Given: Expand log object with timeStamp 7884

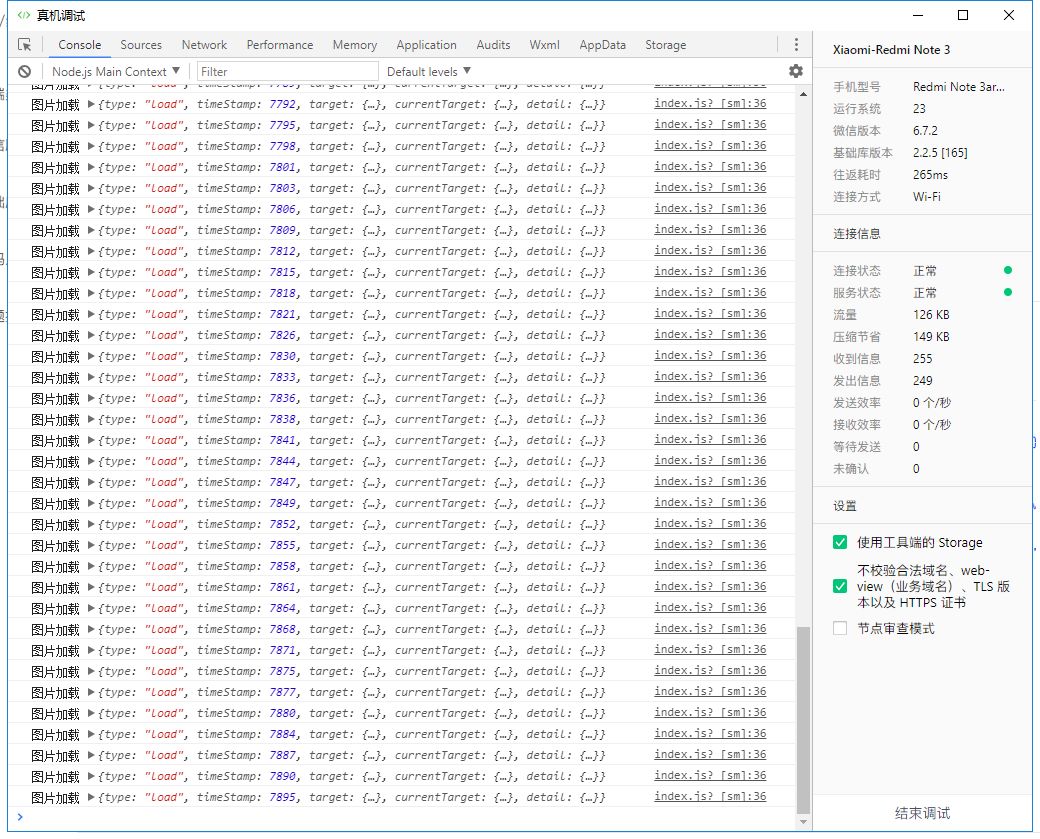Looking at the screenshot, I should click(91, 734).
